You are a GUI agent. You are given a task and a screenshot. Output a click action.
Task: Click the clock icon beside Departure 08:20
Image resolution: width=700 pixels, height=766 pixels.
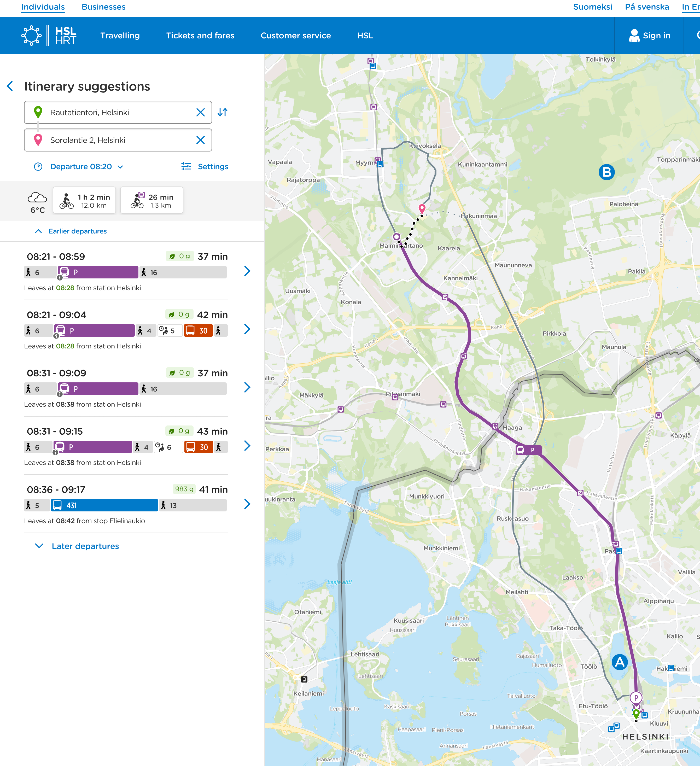[x=38, y=167]
